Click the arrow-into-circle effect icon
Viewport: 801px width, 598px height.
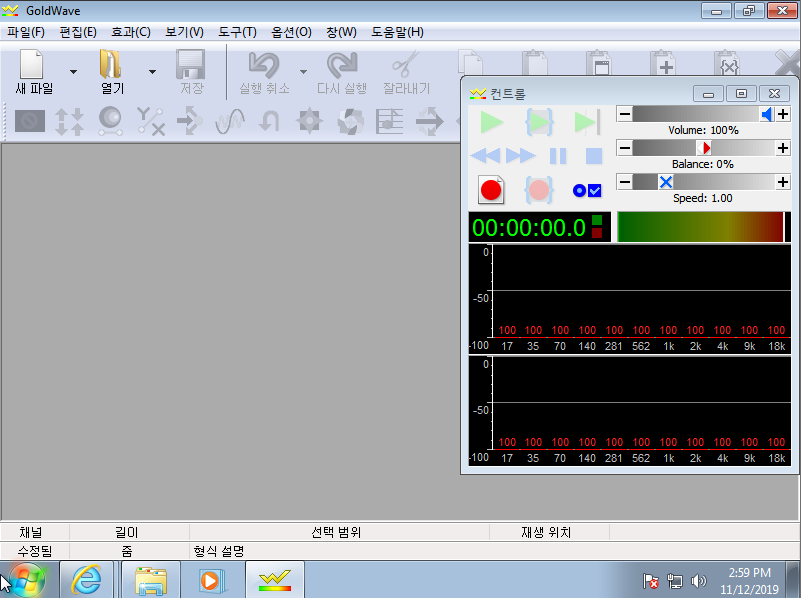[190, 122]
